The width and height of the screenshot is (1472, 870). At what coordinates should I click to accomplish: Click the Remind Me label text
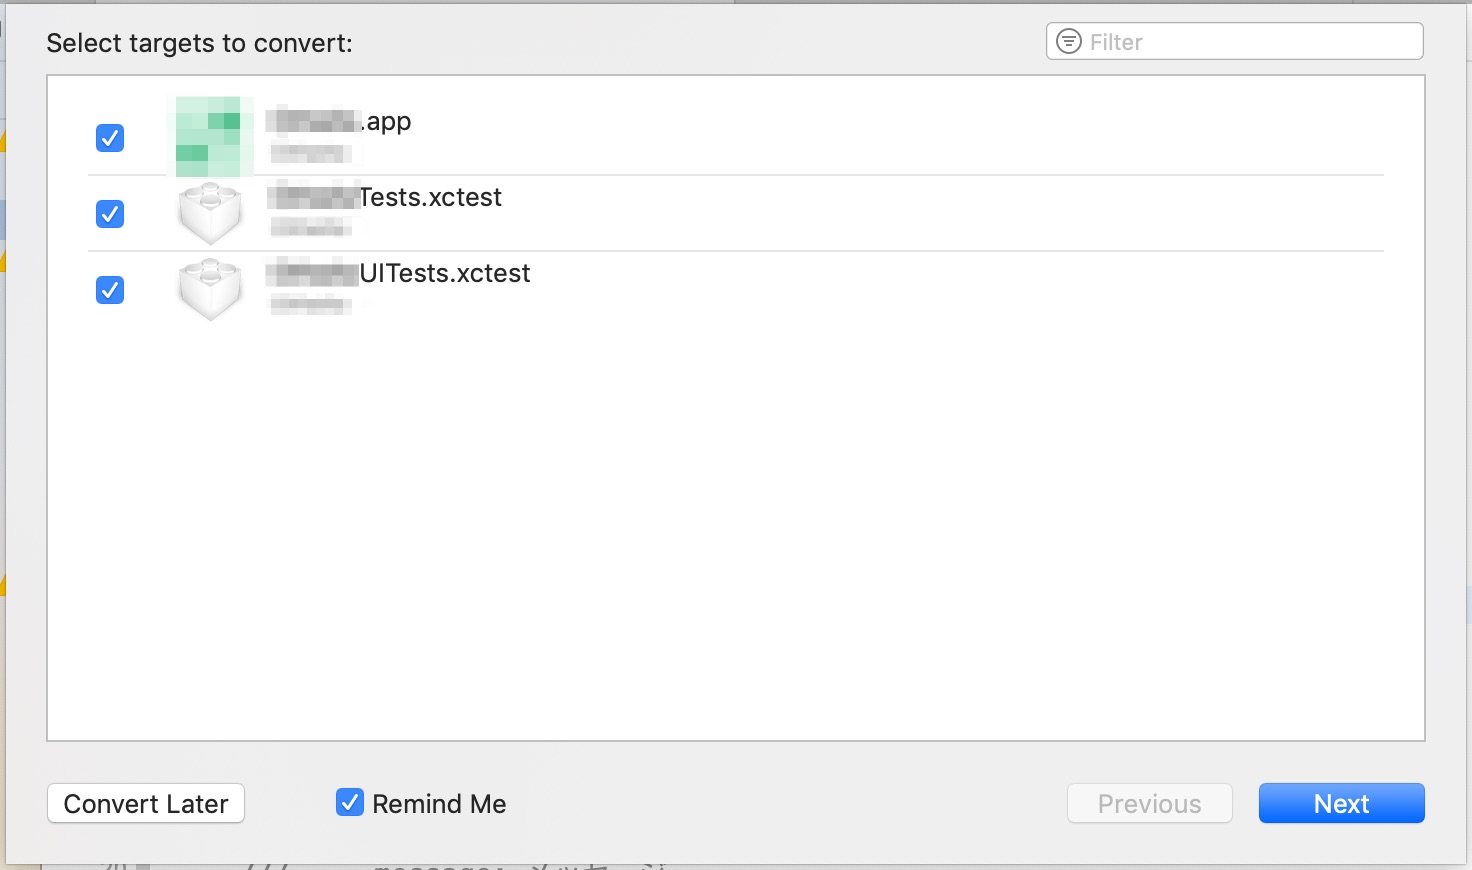tap(439, 804)
